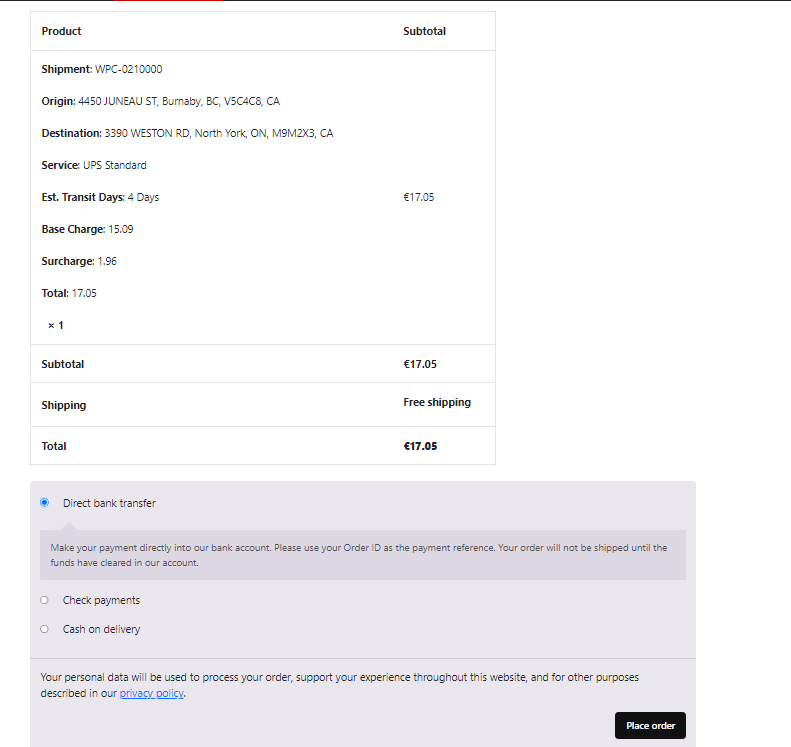Click the Subtotal column header at top
This screenshot has width=791, height=747.
424,31
